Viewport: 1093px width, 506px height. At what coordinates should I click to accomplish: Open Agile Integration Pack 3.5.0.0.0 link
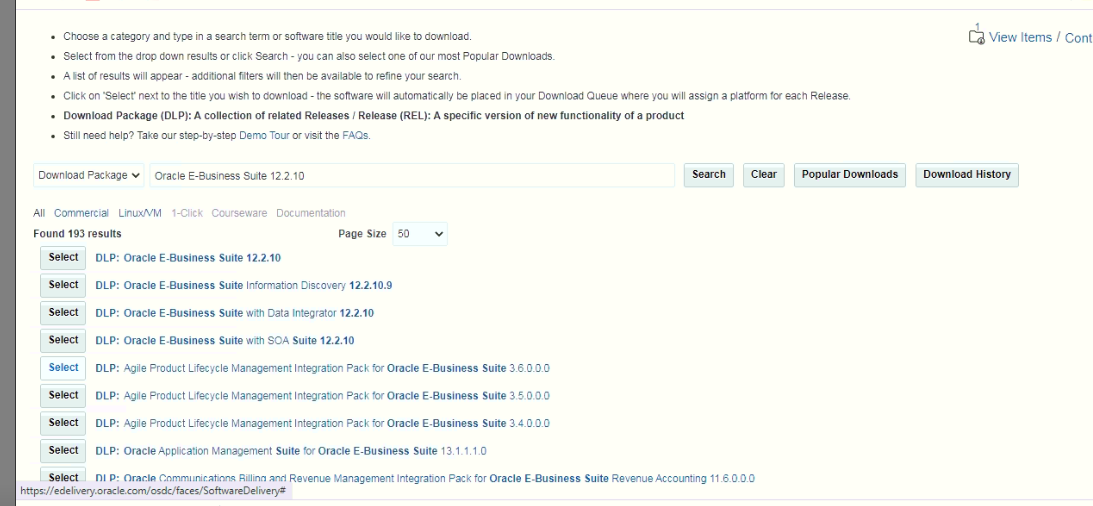[x=322, y=396]
